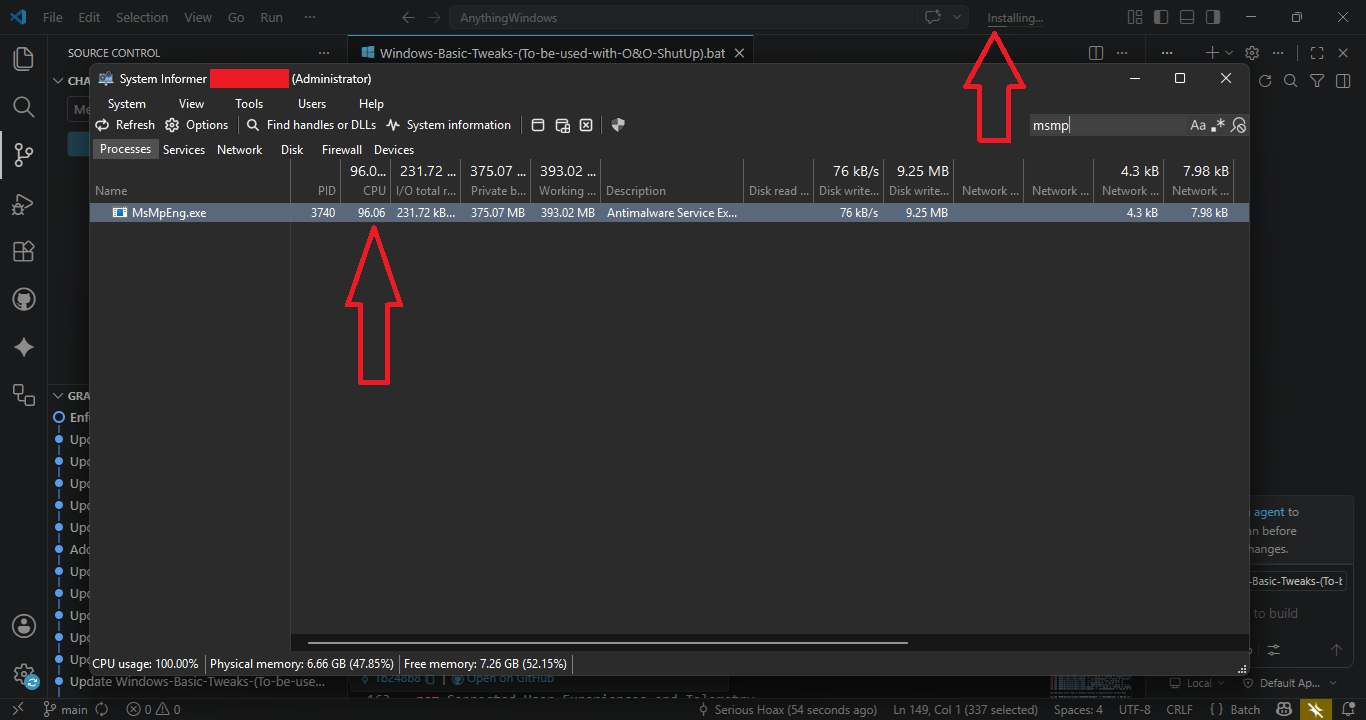Open Customize Layout in VS Code title bar
This screenshot has width=1366, height=720.
pyautogui.click(x=1135, y=17)
